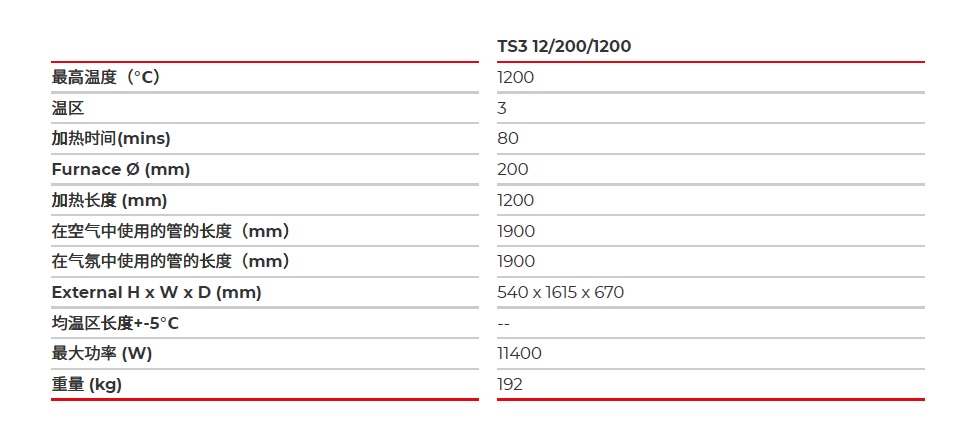Click the furnace diameter value 200
This screenshot has width=966, height=442.
[513, 170]
